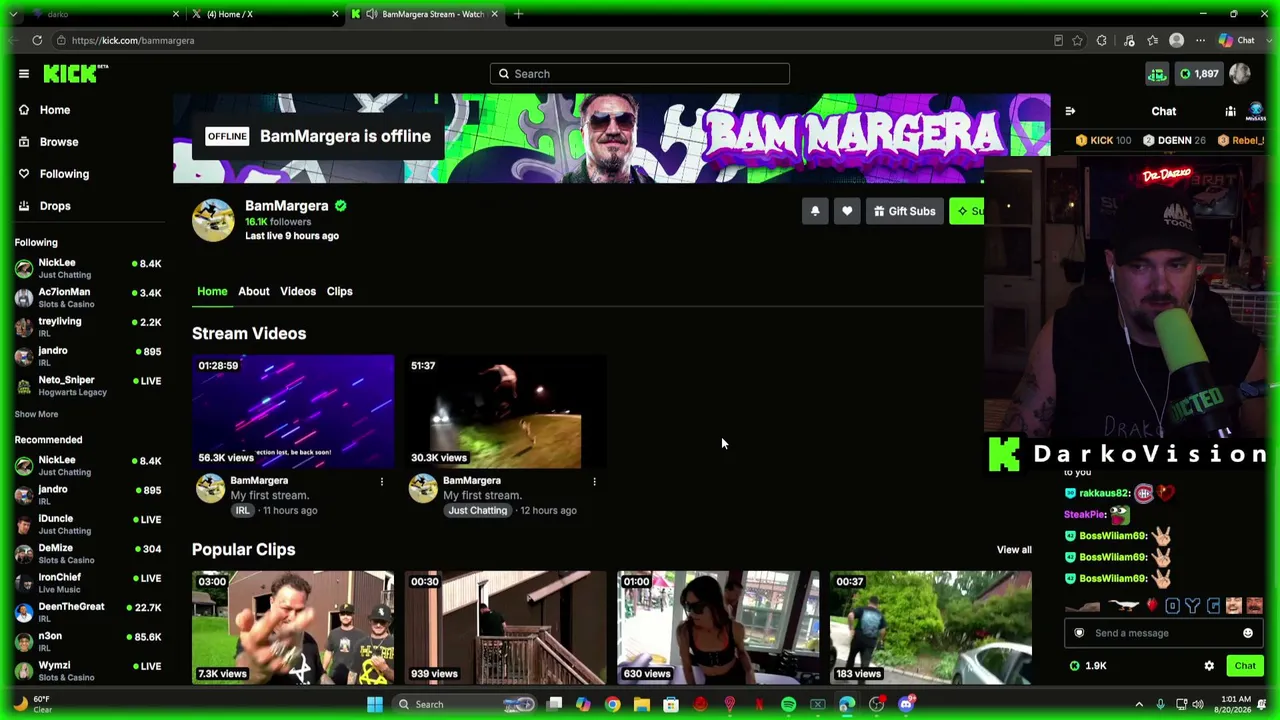
Task: Open the 630 views clip
Action: (718, 627)
